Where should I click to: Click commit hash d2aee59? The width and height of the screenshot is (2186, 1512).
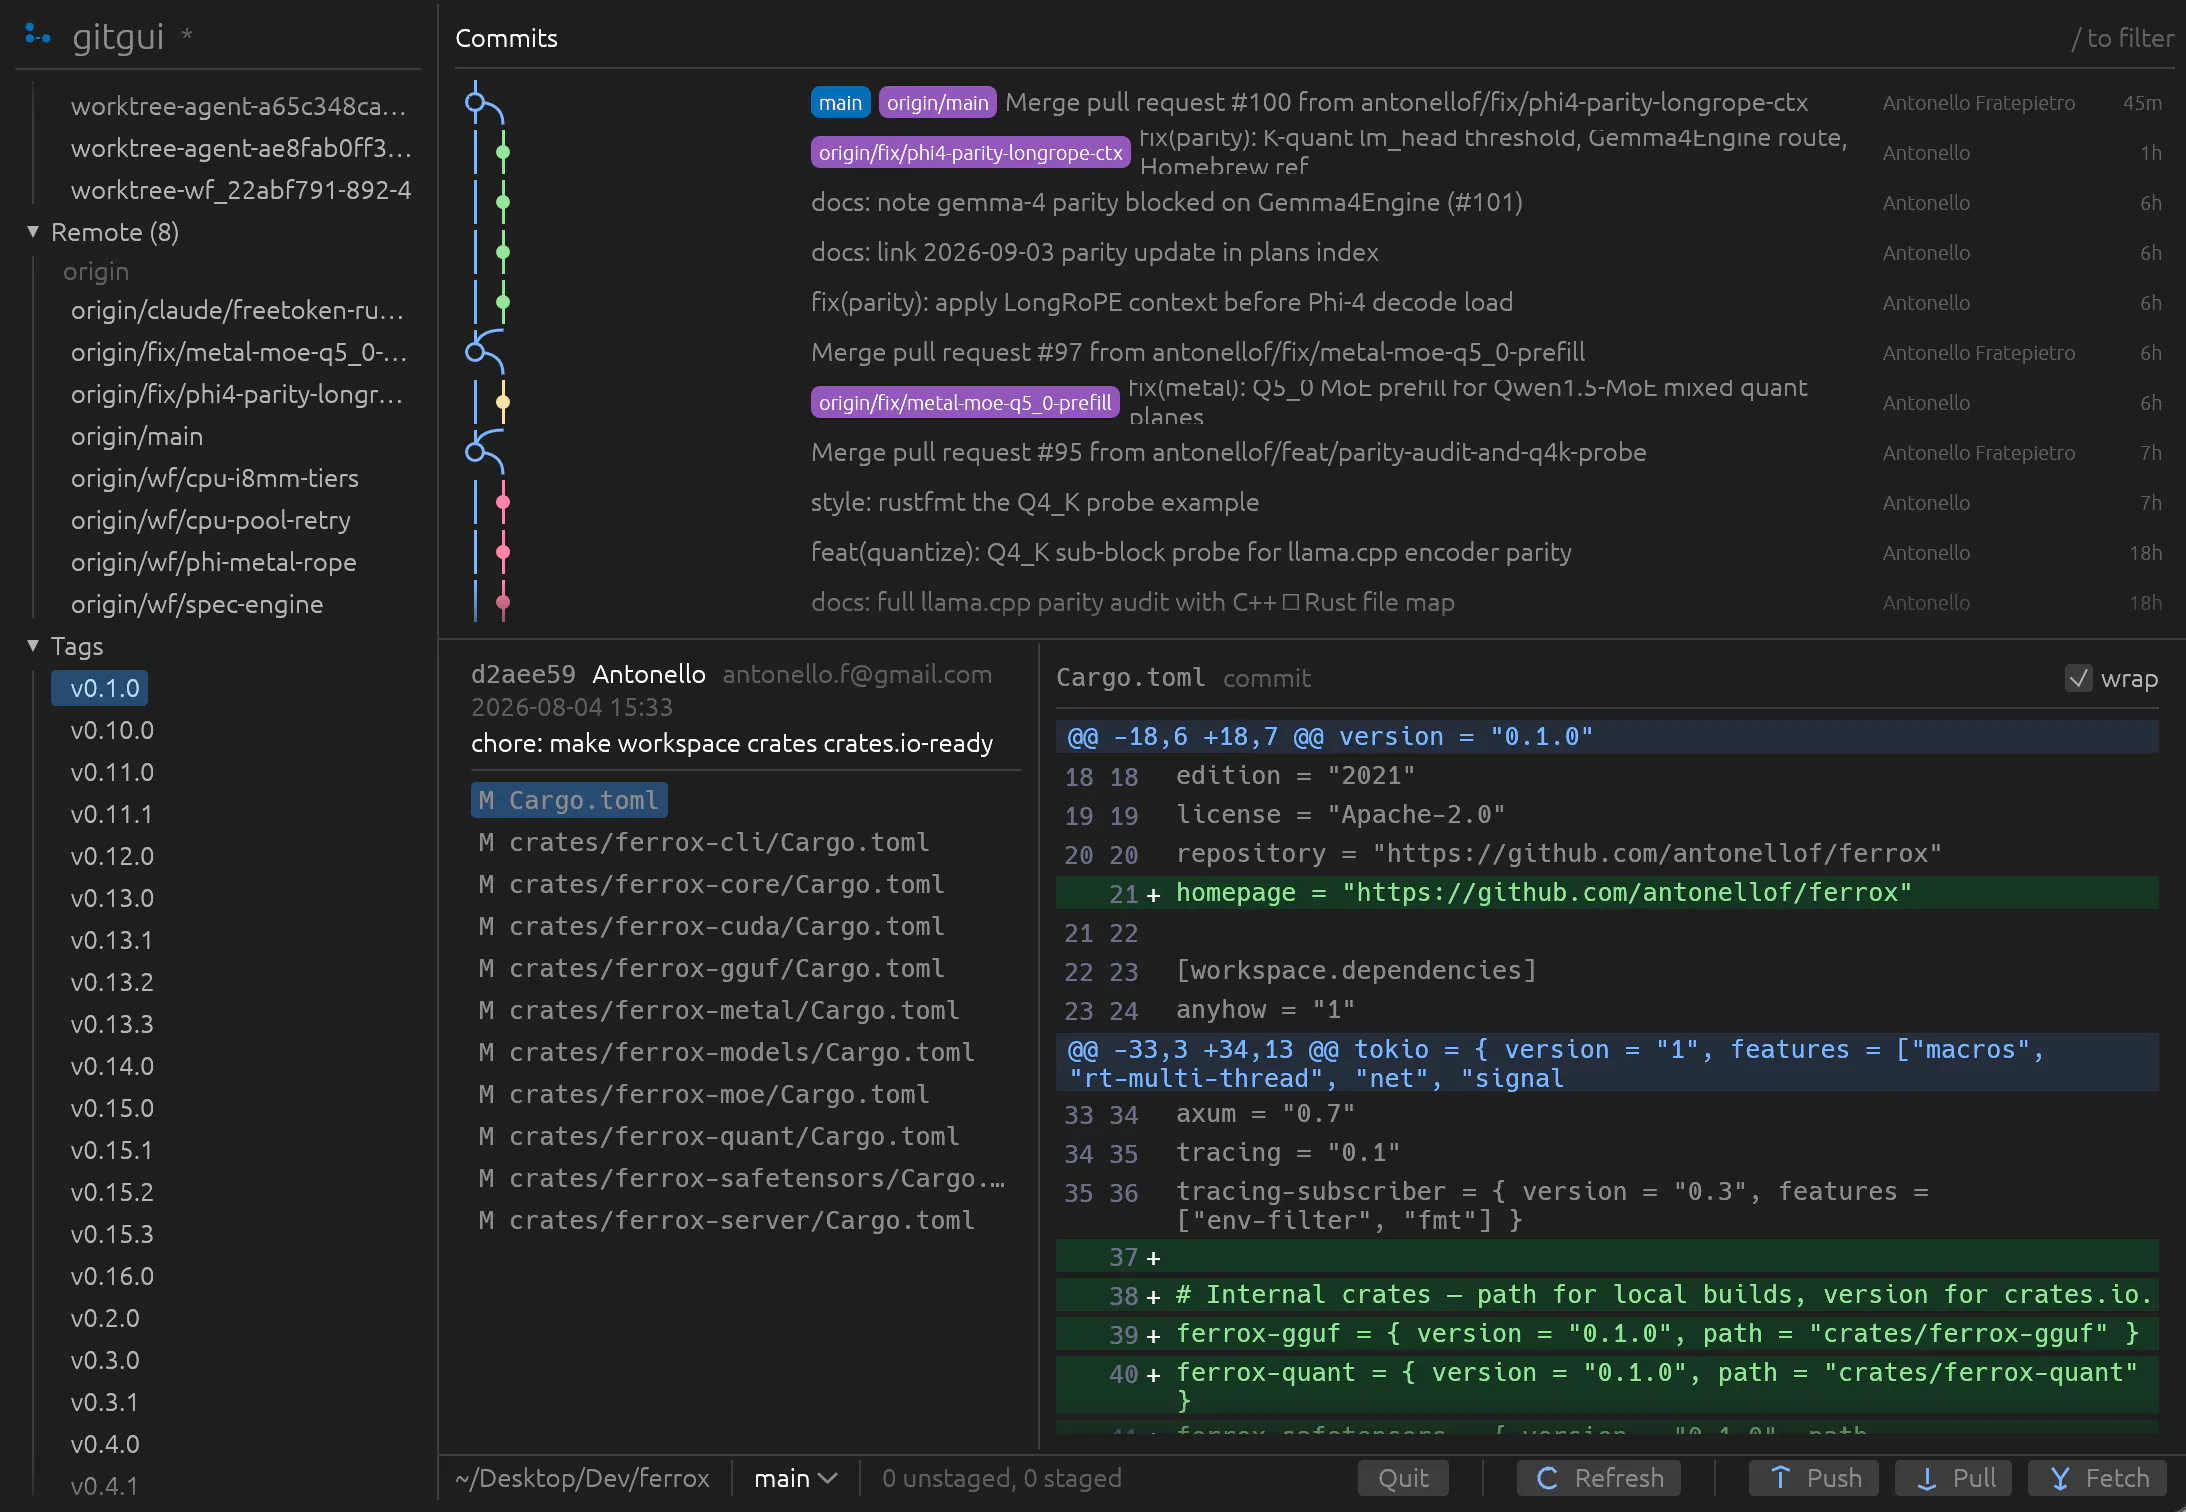(x=523, y=674)
